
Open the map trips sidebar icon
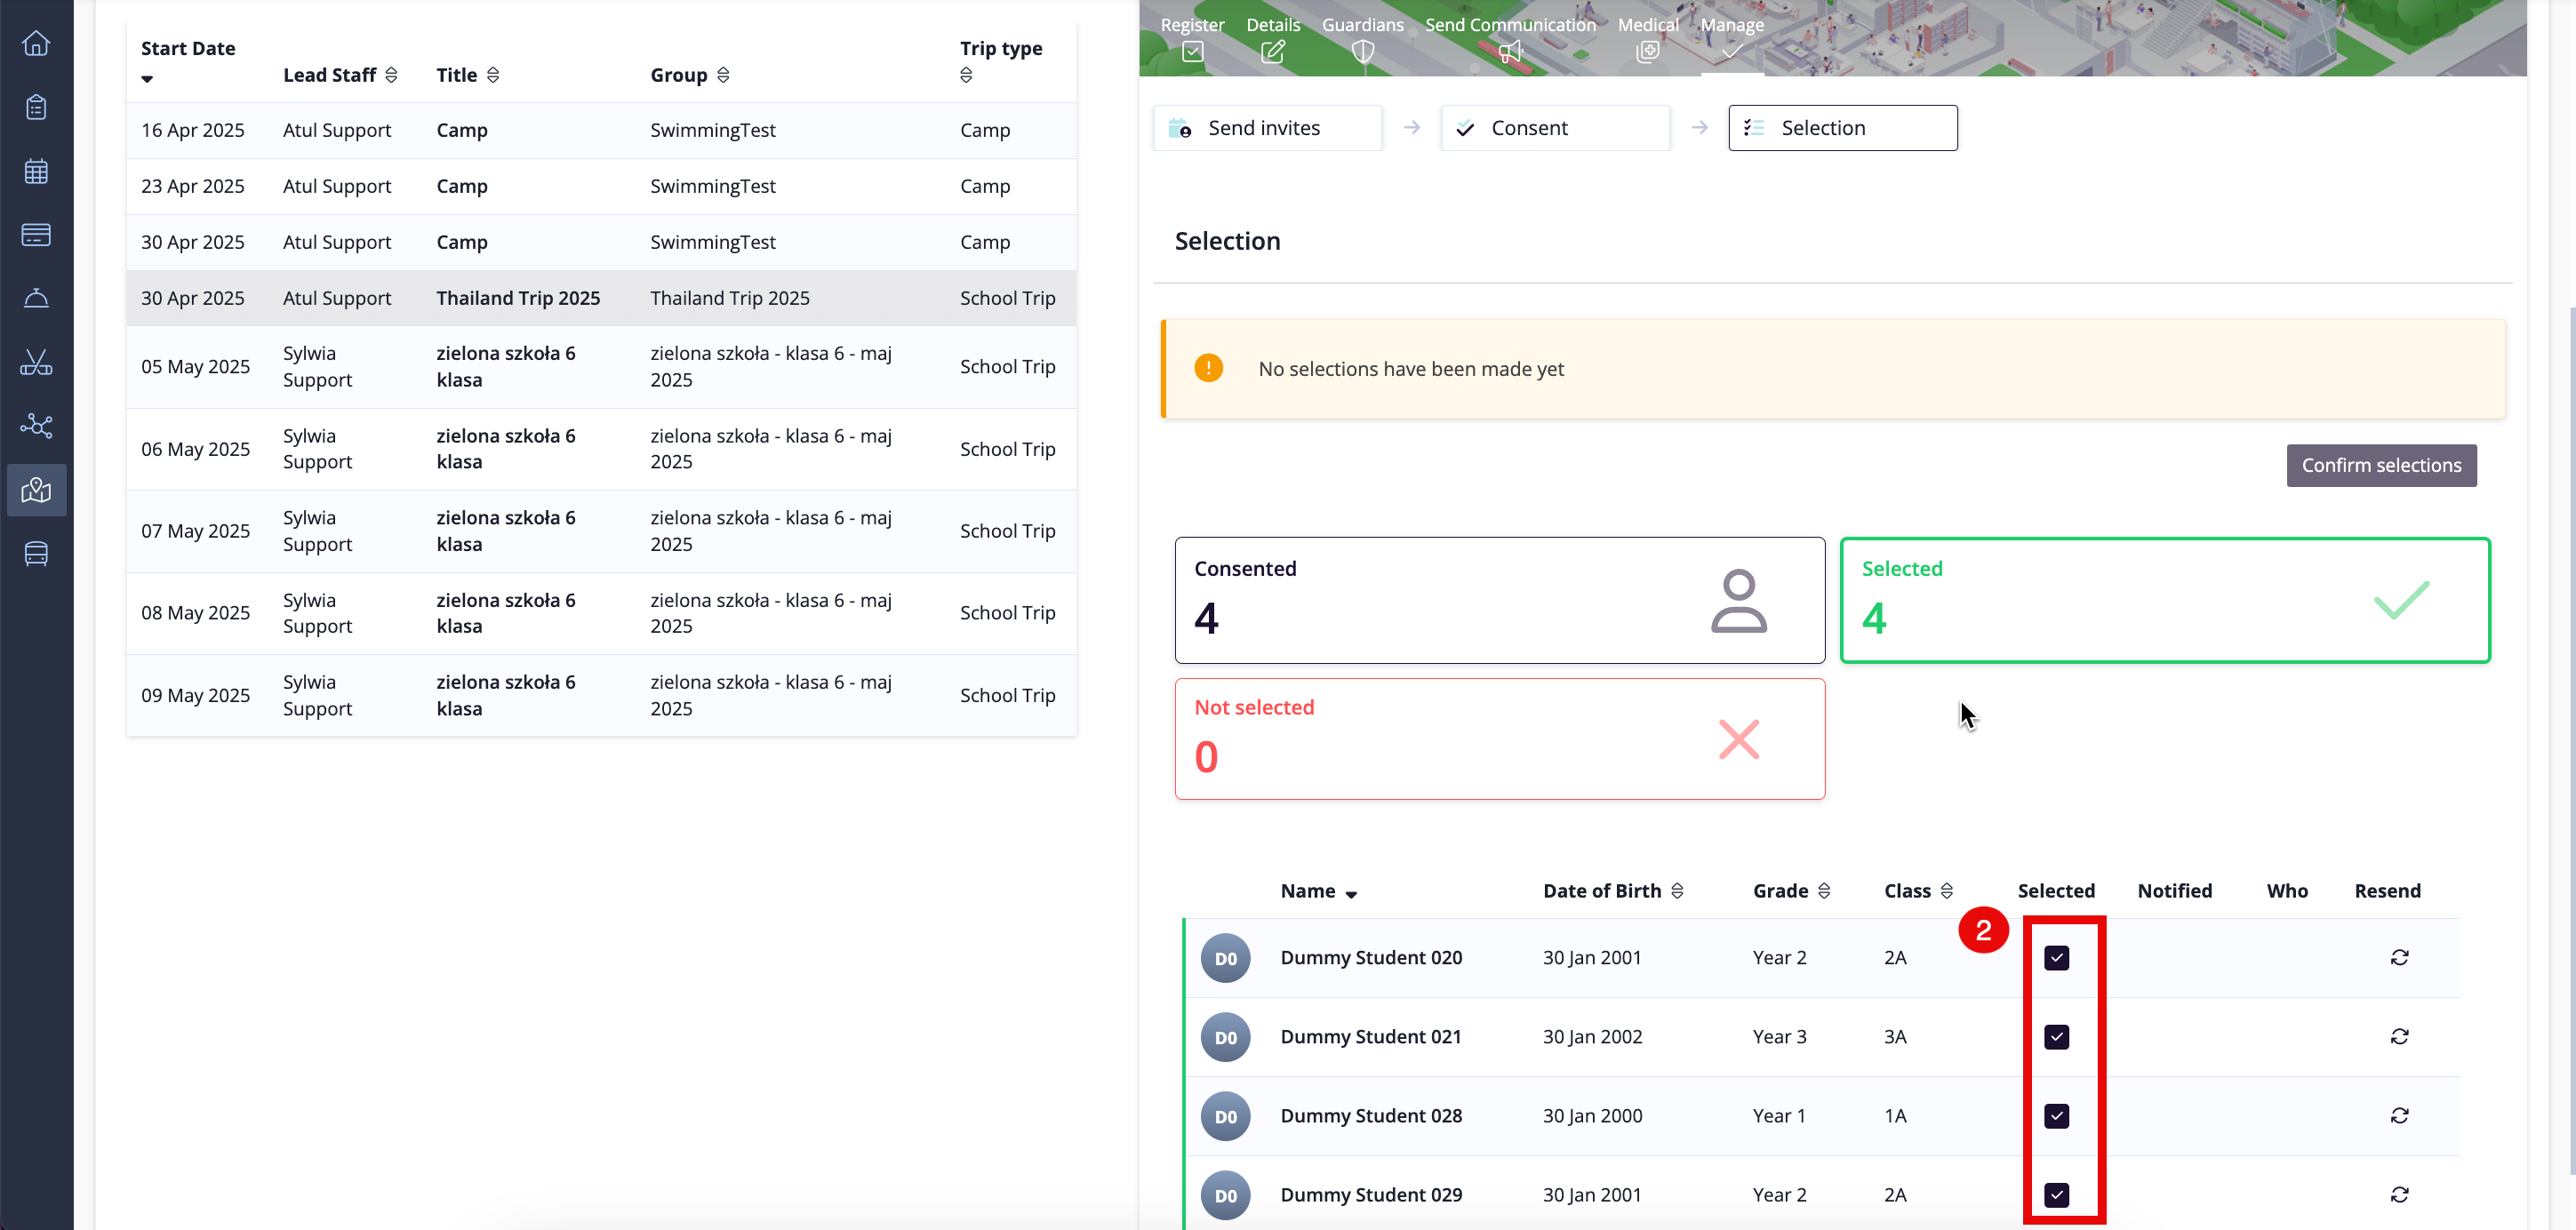(x=36, y=490)
